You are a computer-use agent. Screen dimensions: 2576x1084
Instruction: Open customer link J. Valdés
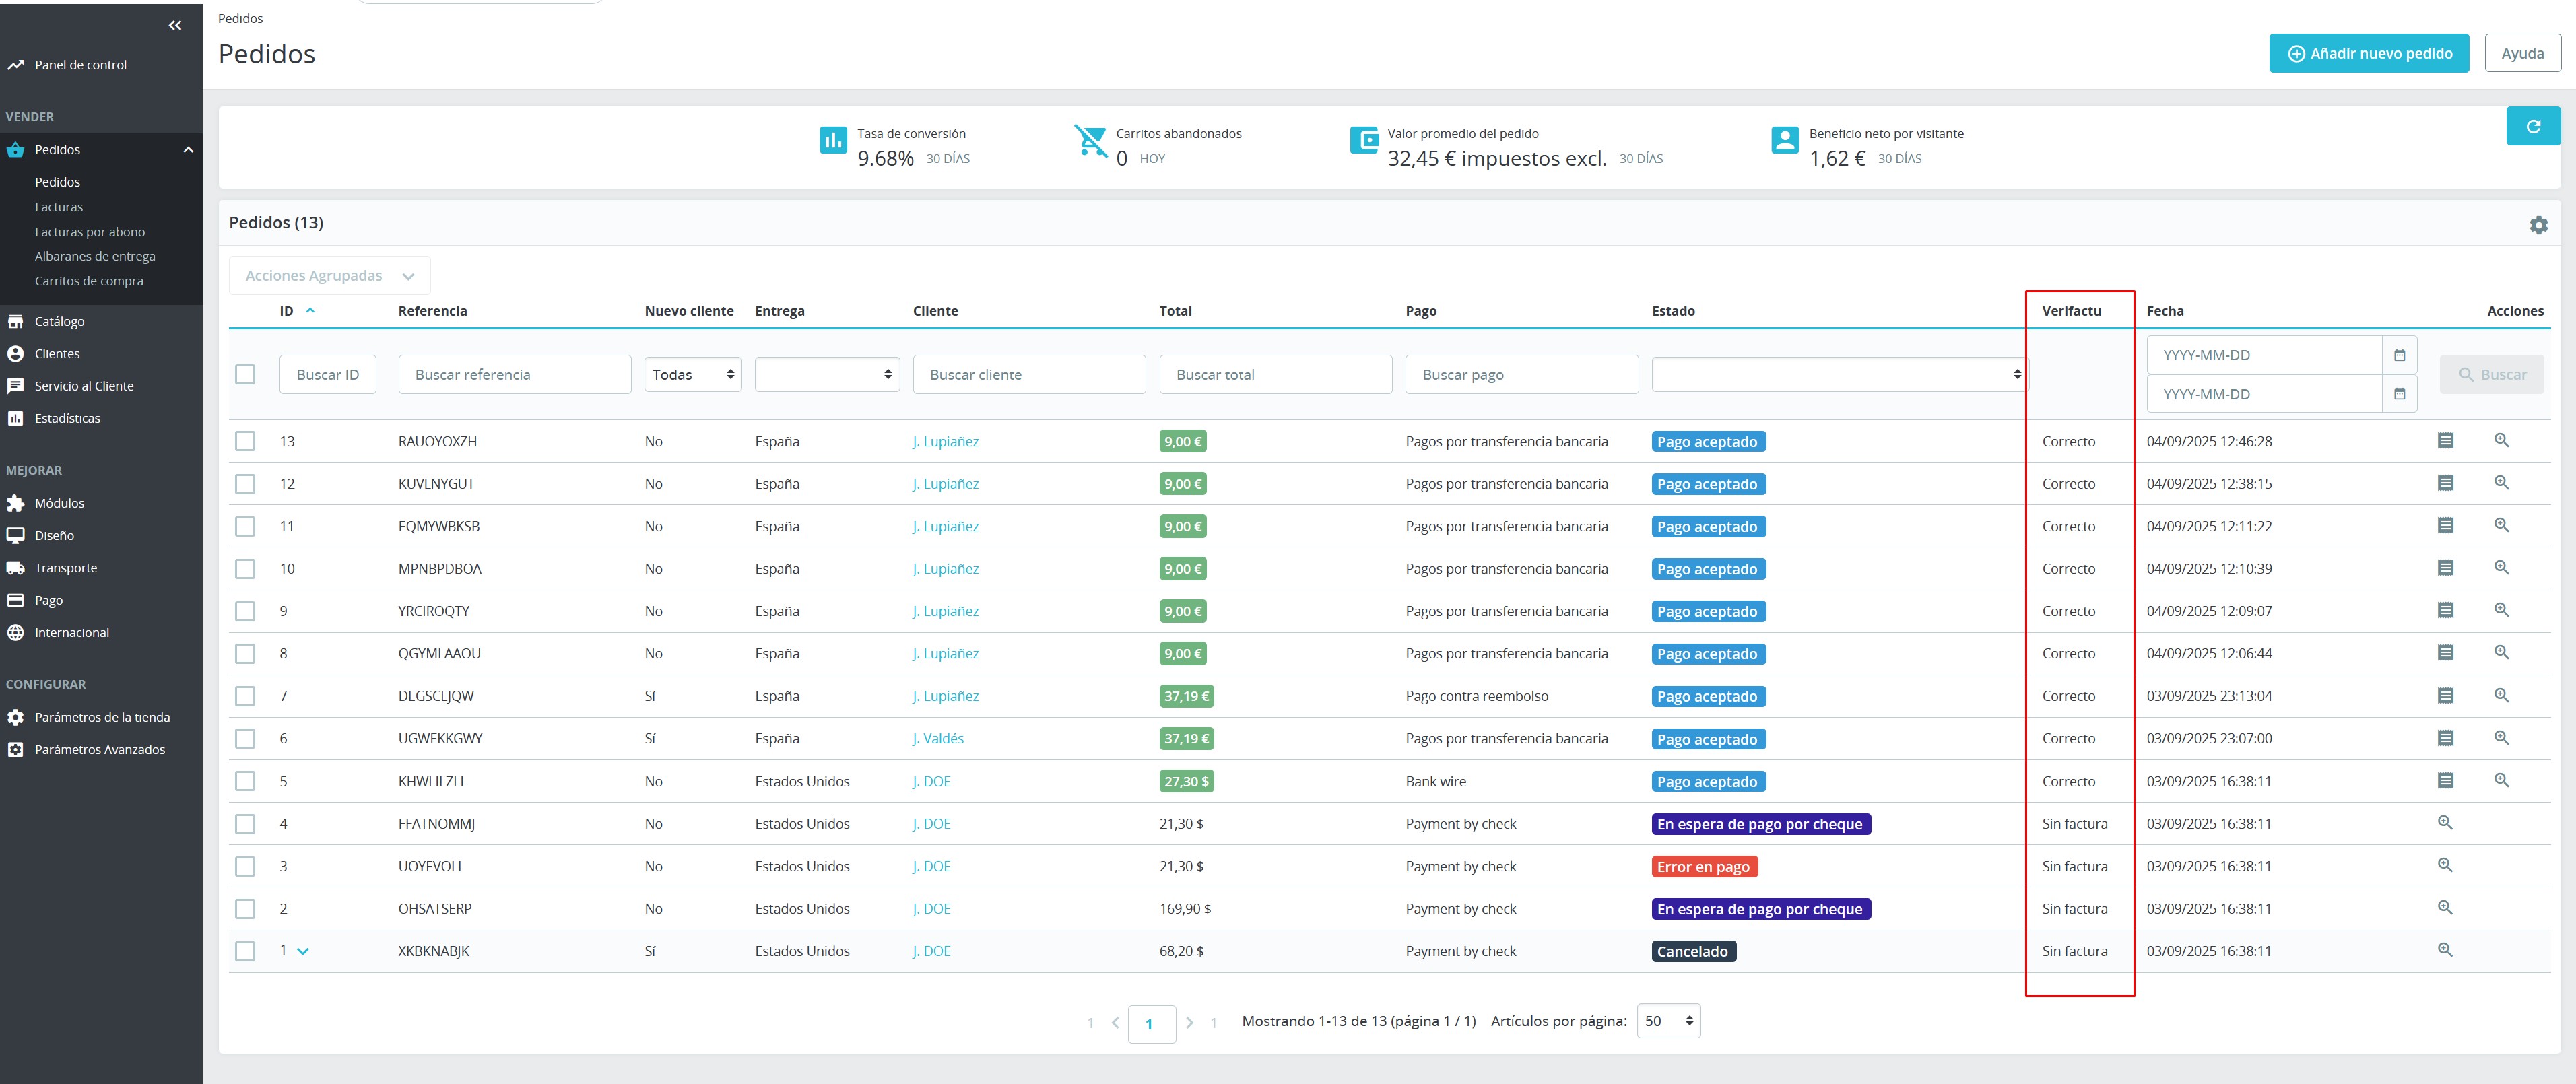click(x=937, y=738)
